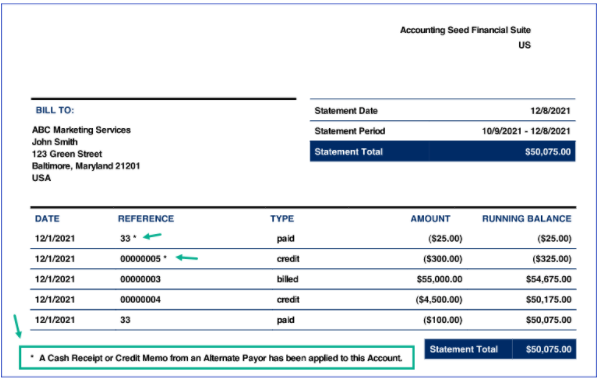The height and width of the screenshot is (381, 601).
Task: Select the ($4,500.00) credit amount
Action: [x=439, y=299]
